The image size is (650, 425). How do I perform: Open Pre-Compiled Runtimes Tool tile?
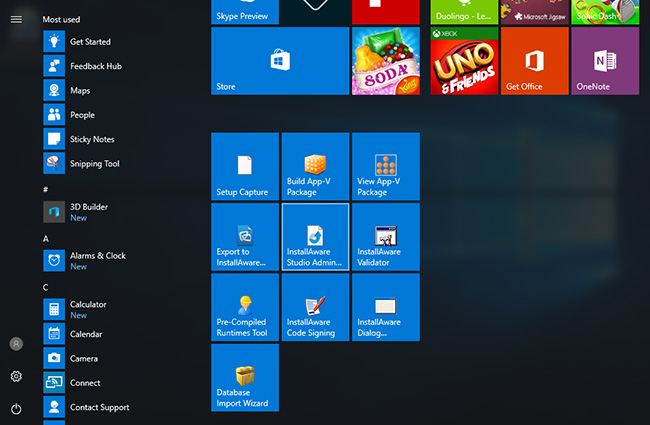(x=245, y=307)
